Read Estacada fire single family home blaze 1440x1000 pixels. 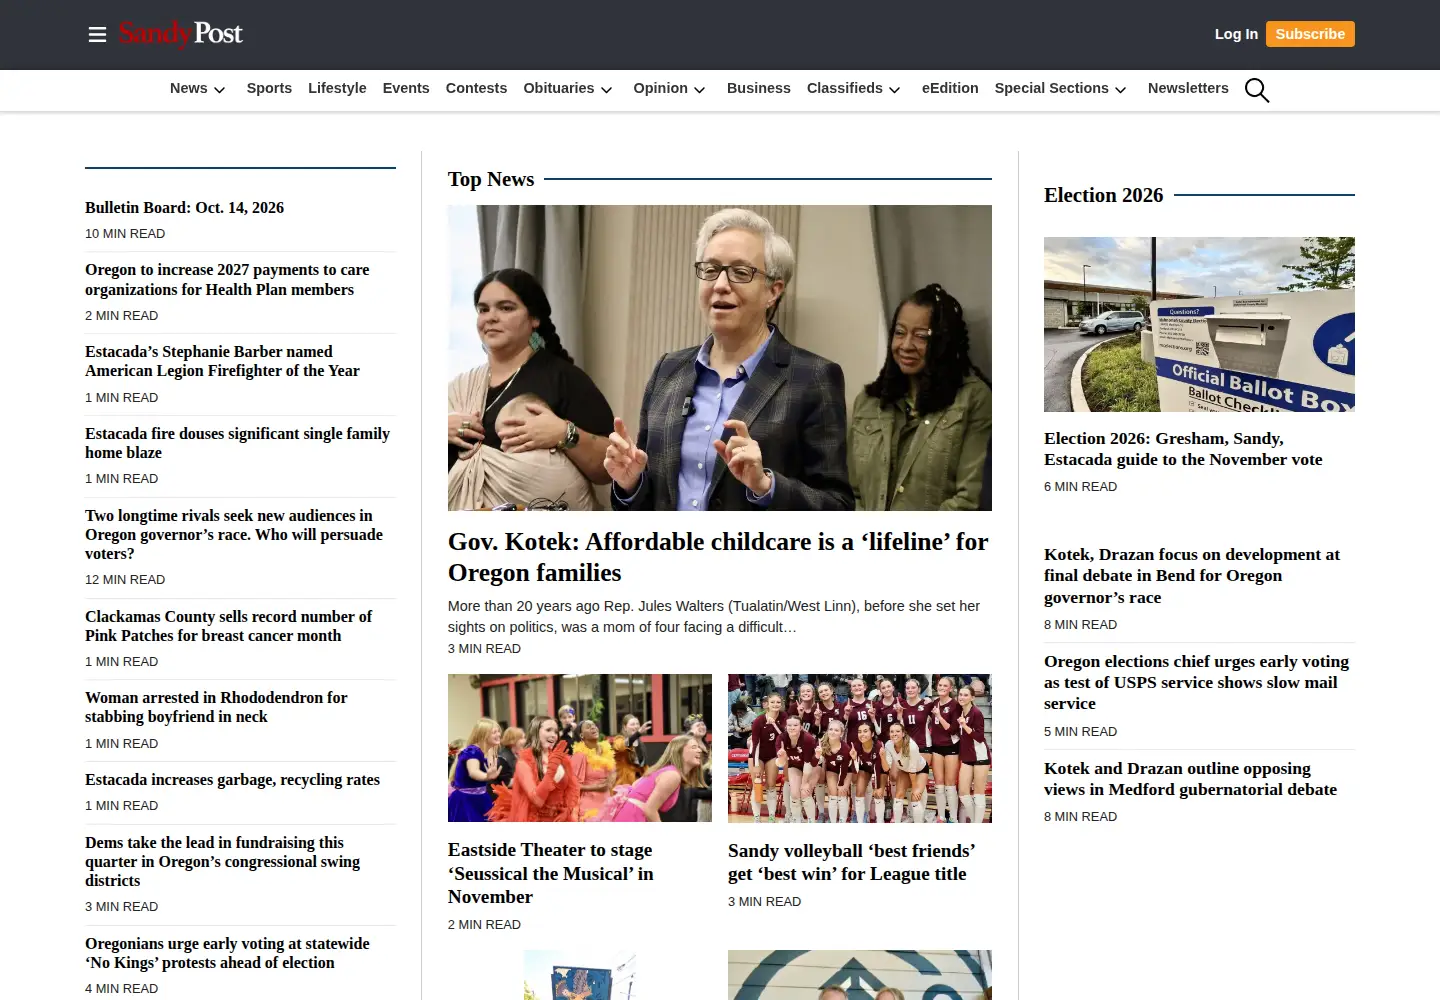tap(237, 443)
